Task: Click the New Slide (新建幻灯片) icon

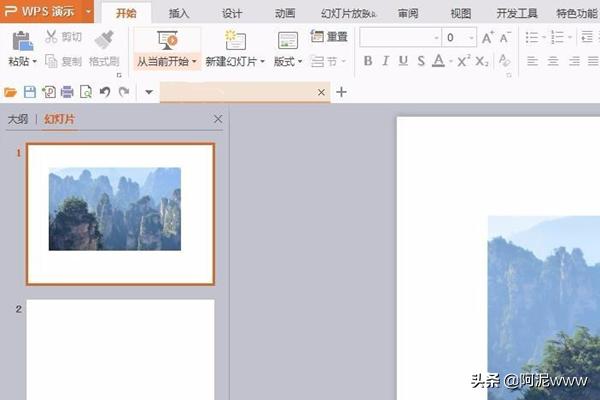Action: click(x=235, y=40)
